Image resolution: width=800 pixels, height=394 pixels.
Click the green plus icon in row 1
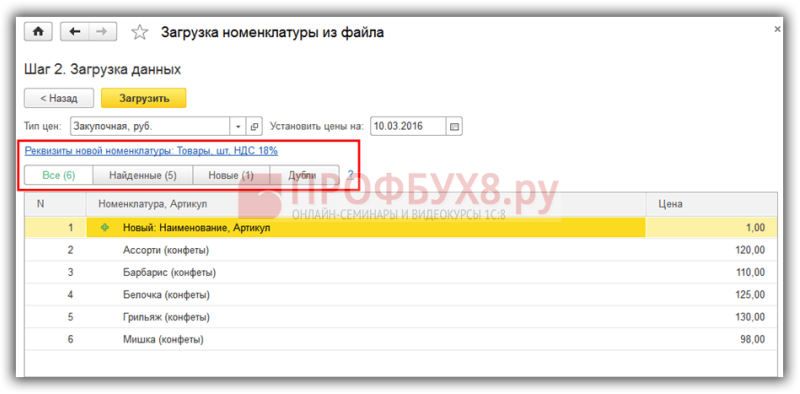point(105,228)
